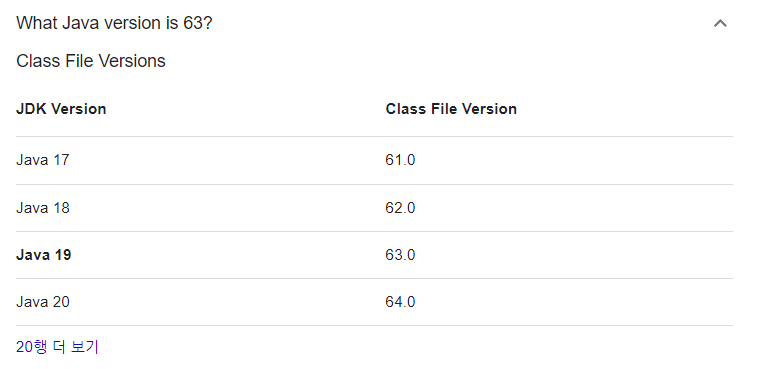Select the 'Java 17' table cell
The width and height of the screenshot is (759, 369).
43,160
